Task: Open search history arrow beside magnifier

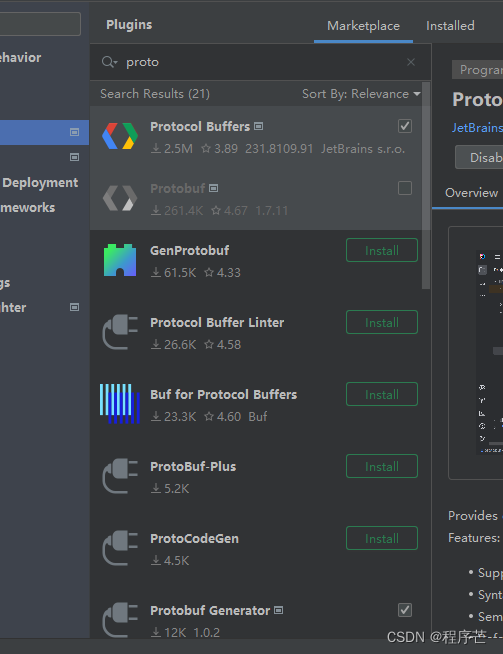Action: click(x=116, y=63)
